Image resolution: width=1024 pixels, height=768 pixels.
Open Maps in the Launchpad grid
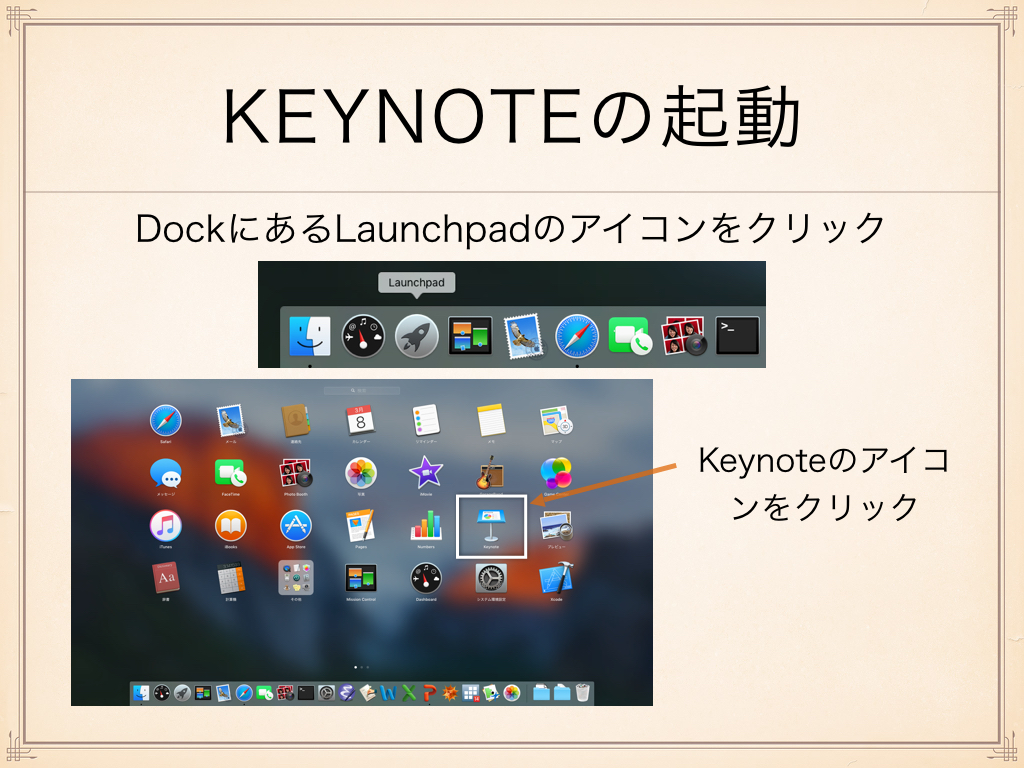coord(556,421)
